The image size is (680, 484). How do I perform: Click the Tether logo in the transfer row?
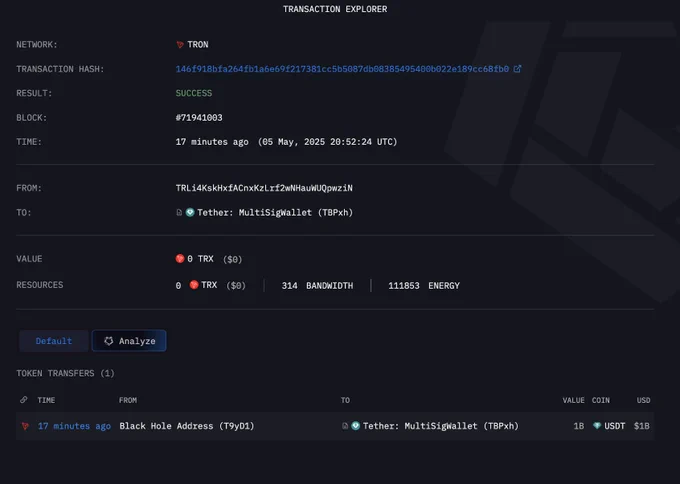356,426
